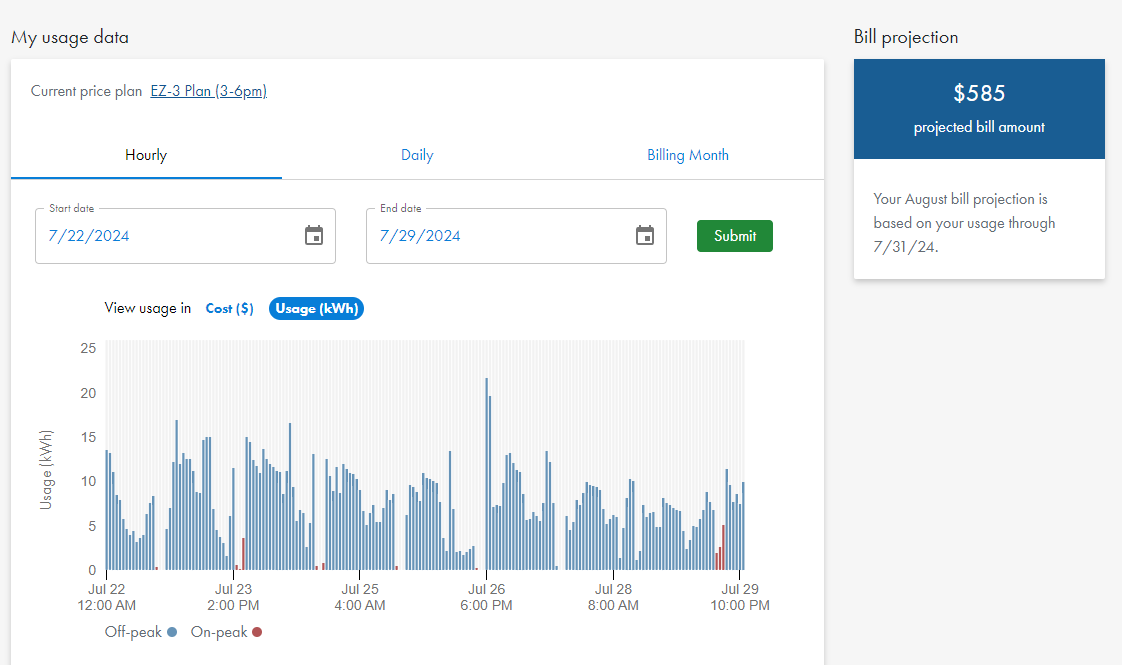Screen dimensions: 1122x665
Task: Select the Hourly tab
Action: pyautogui.click(x=146, y=155)
